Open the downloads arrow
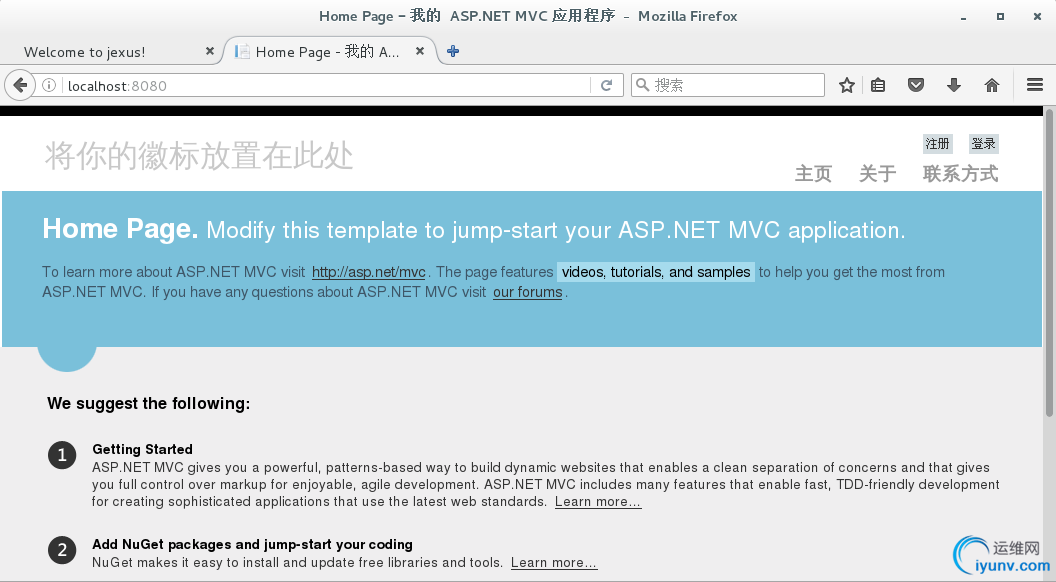The width and height of the screenshot is (1056, 582). pos(954,86)
